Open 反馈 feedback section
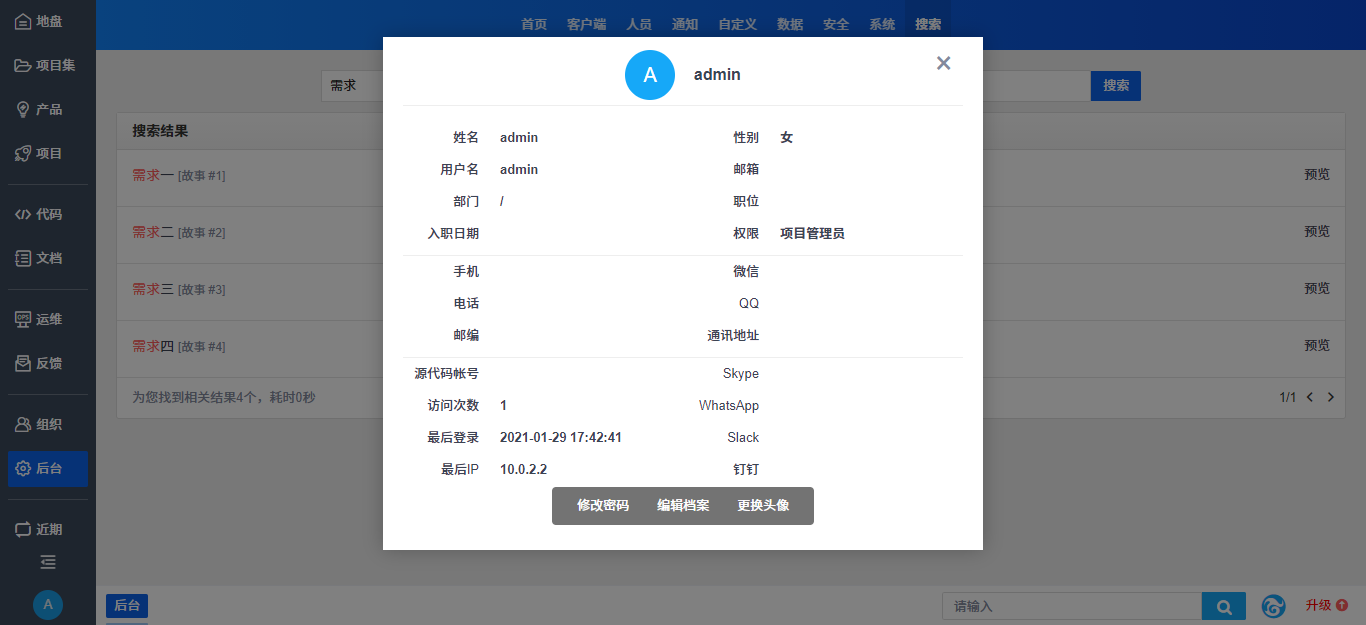This screenshot has height=625, width=1366. tap(47, 363)
